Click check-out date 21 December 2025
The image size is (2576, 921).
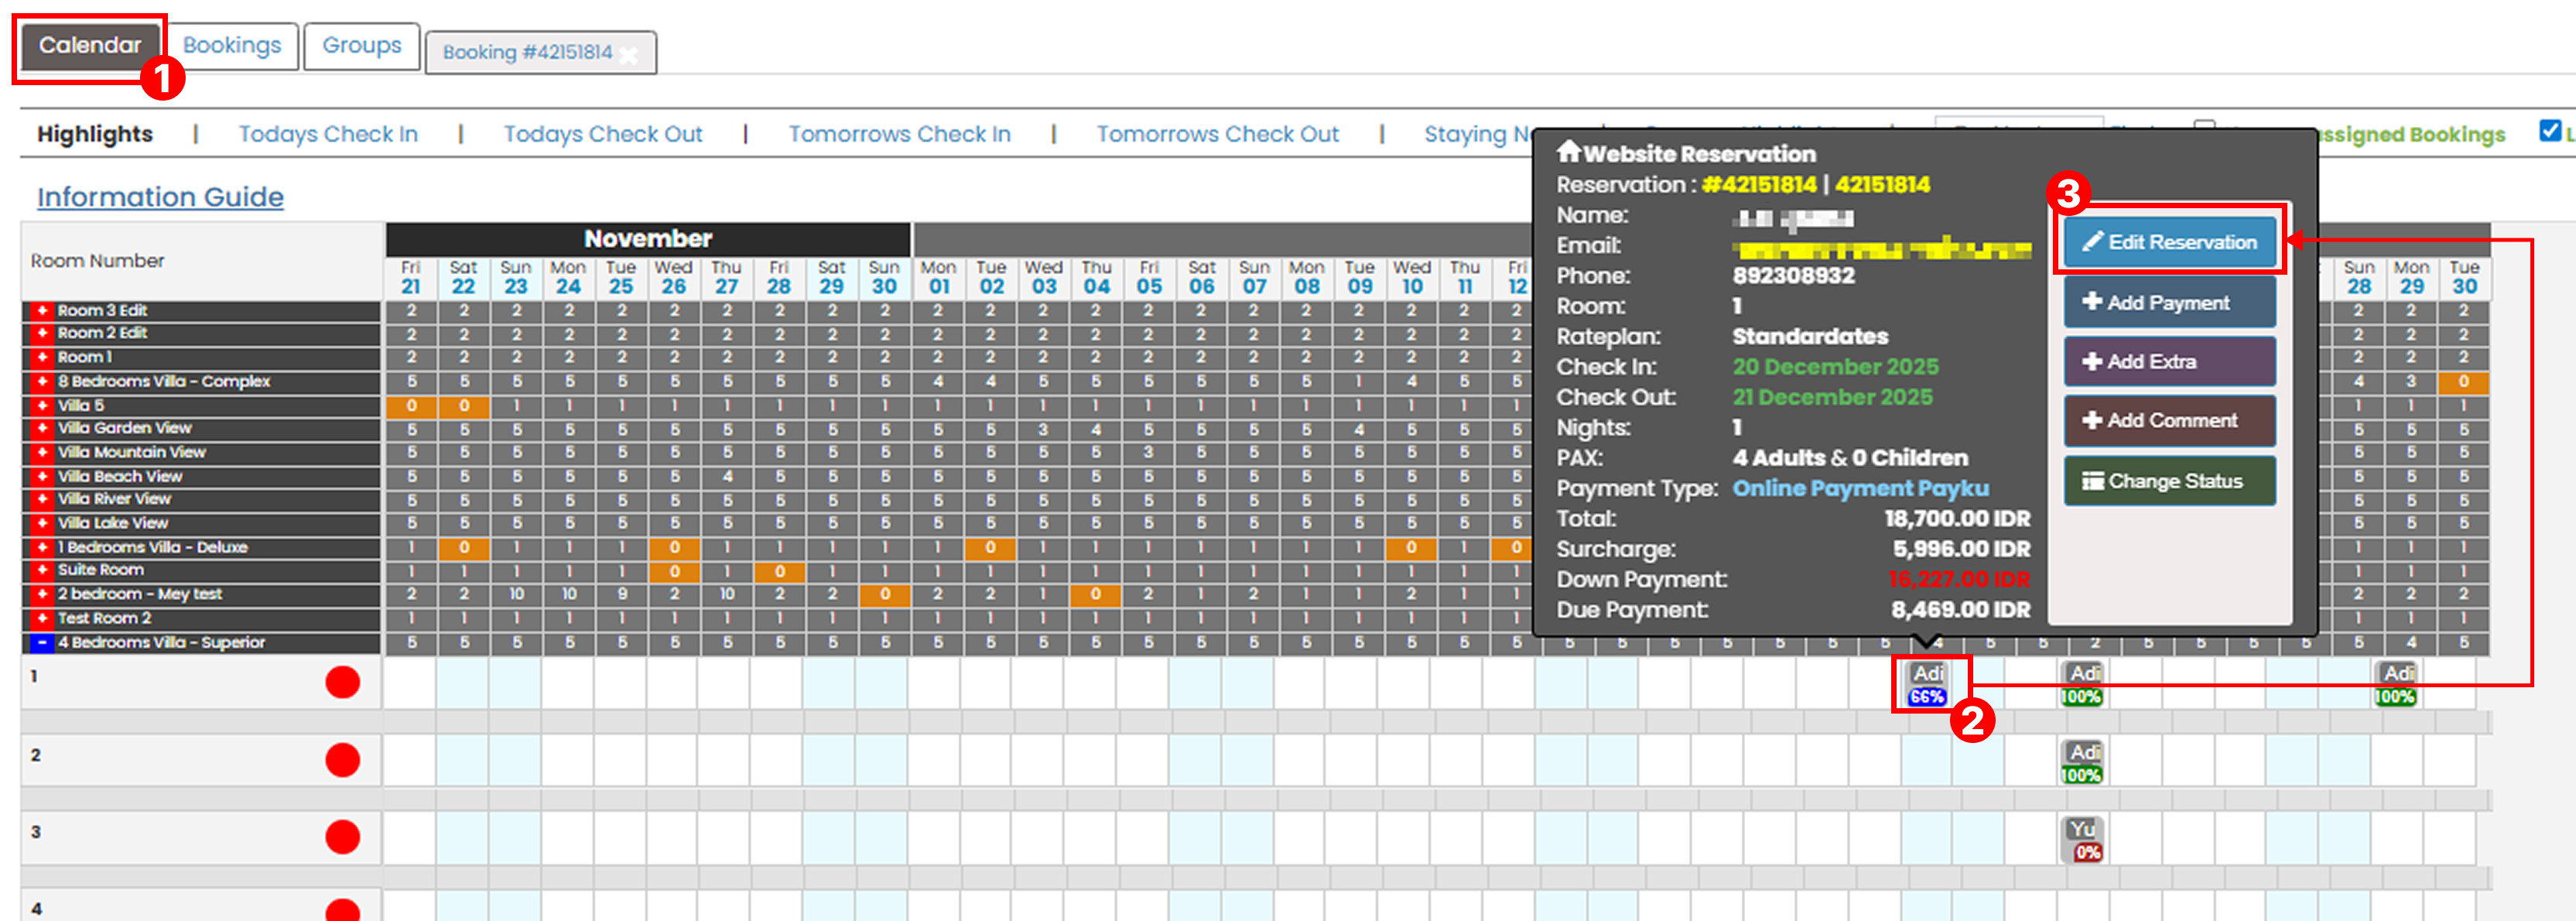coord(1832,398)
